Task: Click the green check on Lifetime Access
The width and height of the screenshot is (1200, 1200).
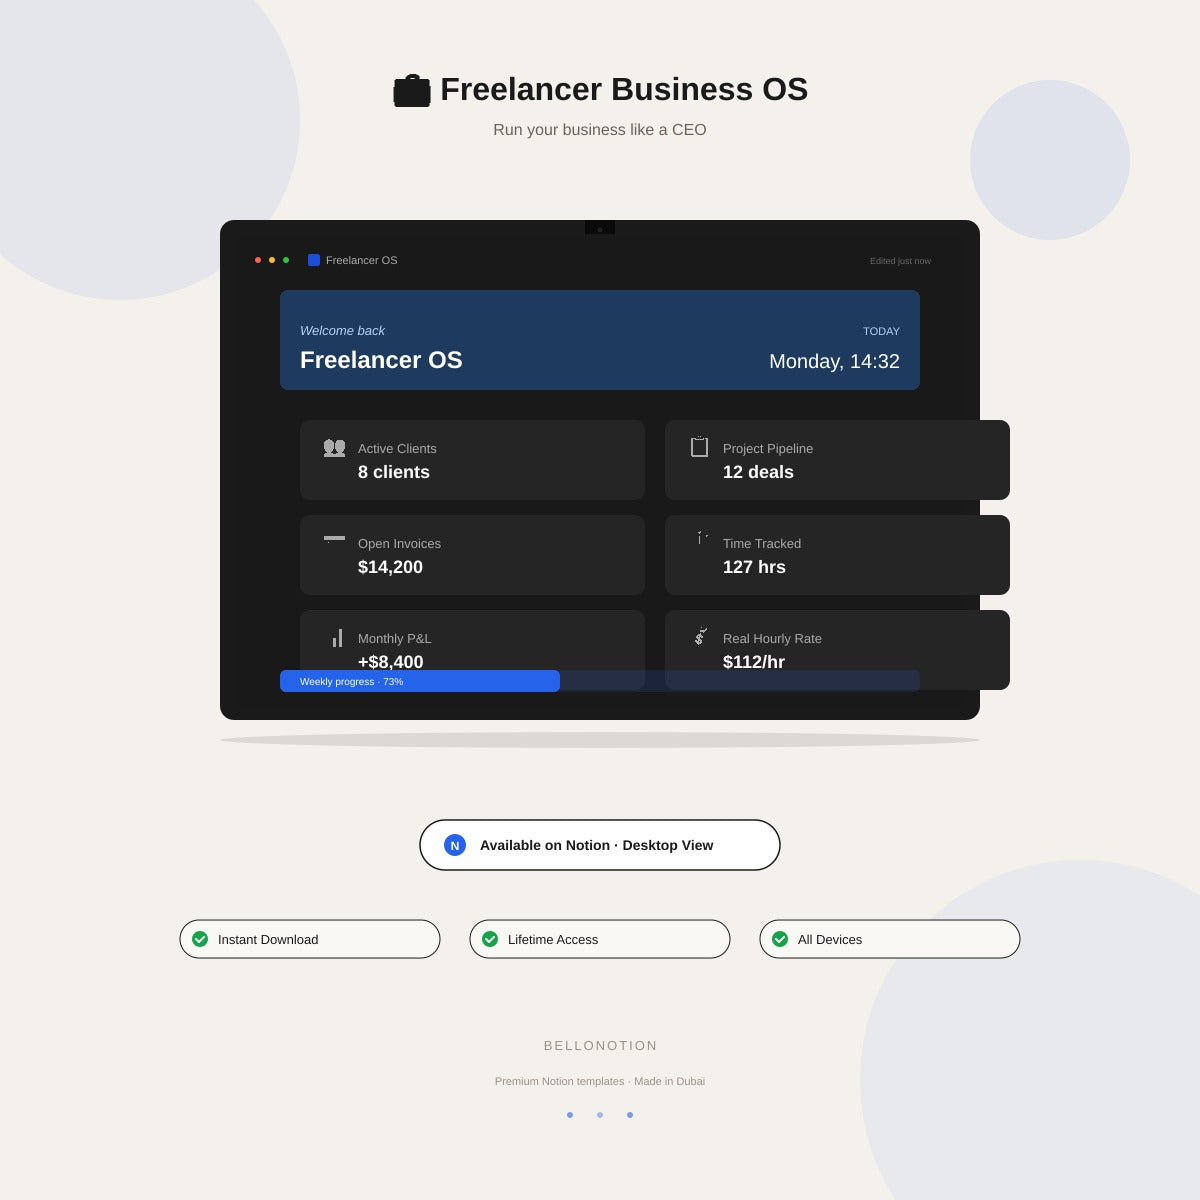Action: [x=490, y=939]
